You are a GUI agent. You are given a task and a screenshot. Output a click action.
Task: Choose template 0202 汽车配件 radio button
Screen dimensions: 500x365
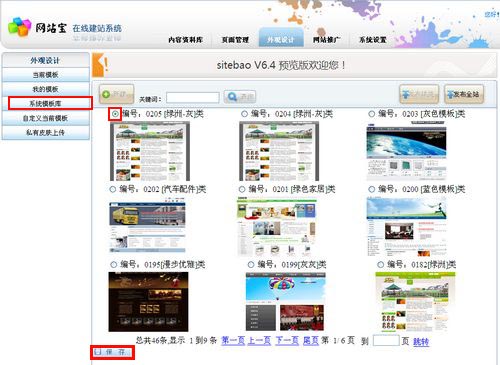[x=113, y=189]
